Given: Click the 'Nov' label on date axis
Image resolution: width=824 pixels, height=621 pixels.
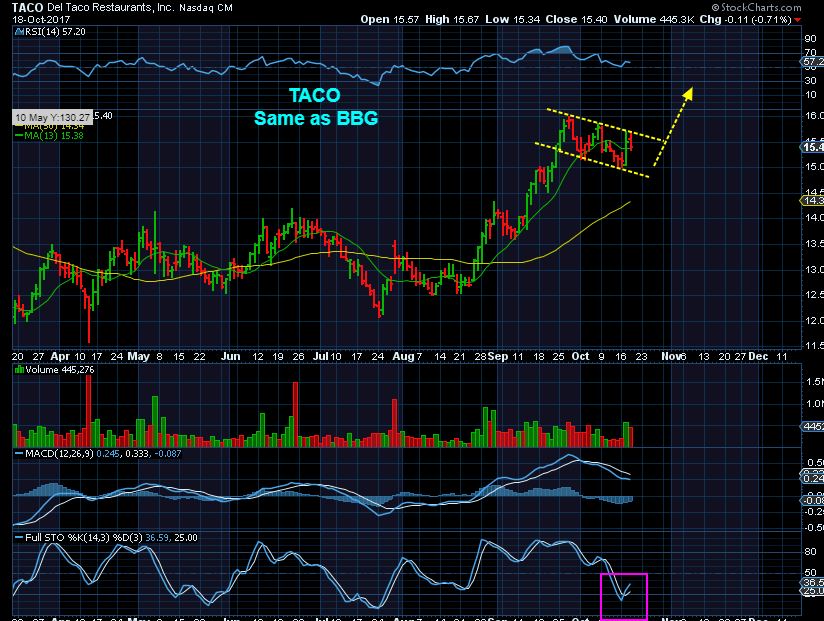Looking at the screenshot, I should 671,356.
